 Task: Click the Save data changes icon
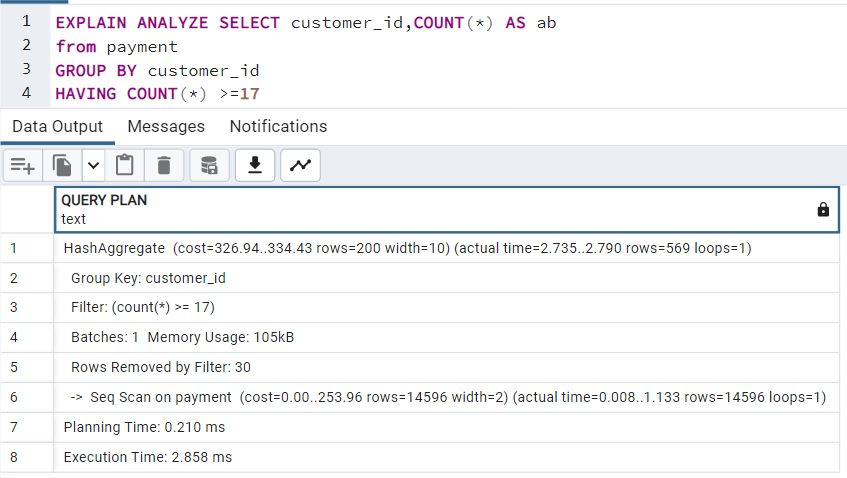click(x=210, y=165)
